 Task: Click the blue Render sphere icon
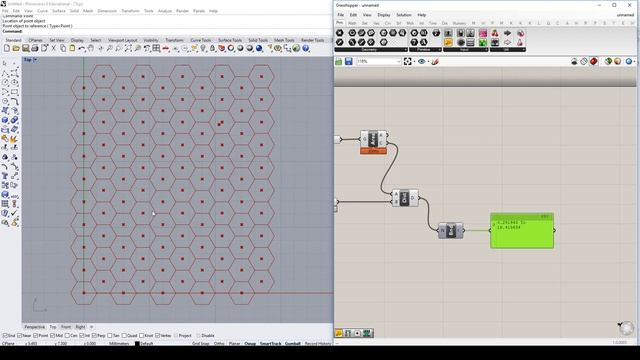[x=259, y=49]
